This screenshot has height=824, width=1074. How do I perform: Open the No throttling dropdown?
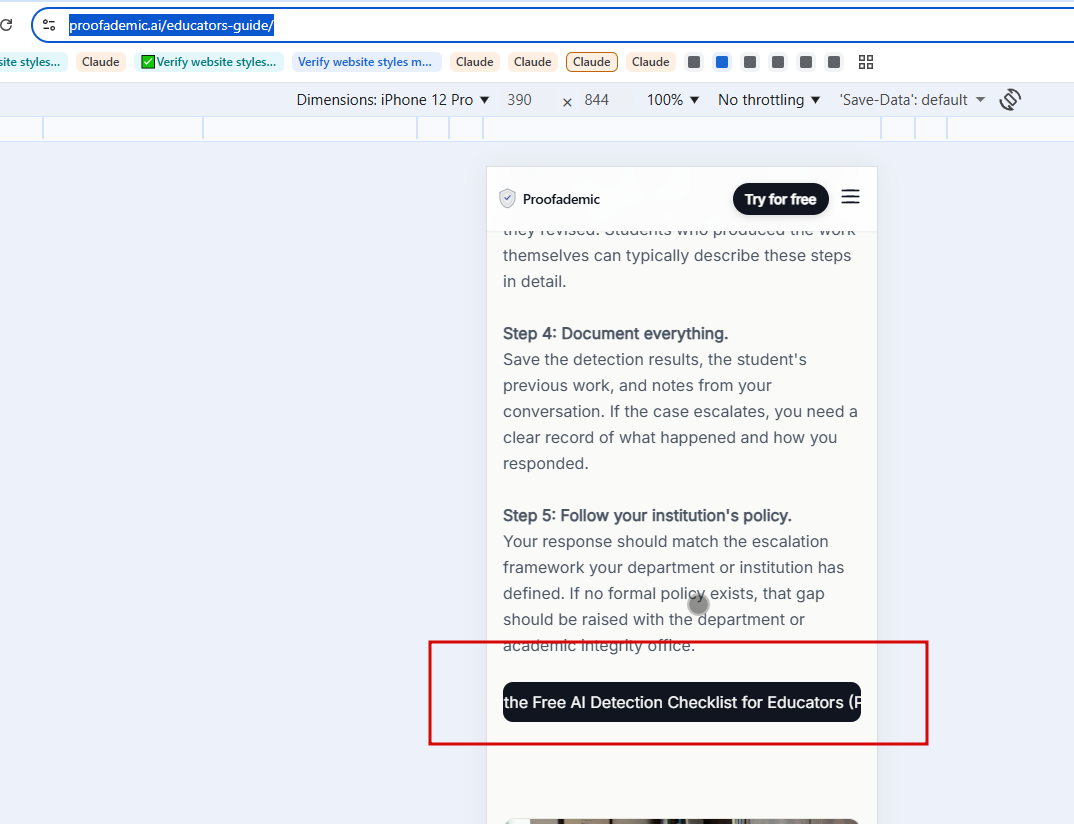point(769,100)
